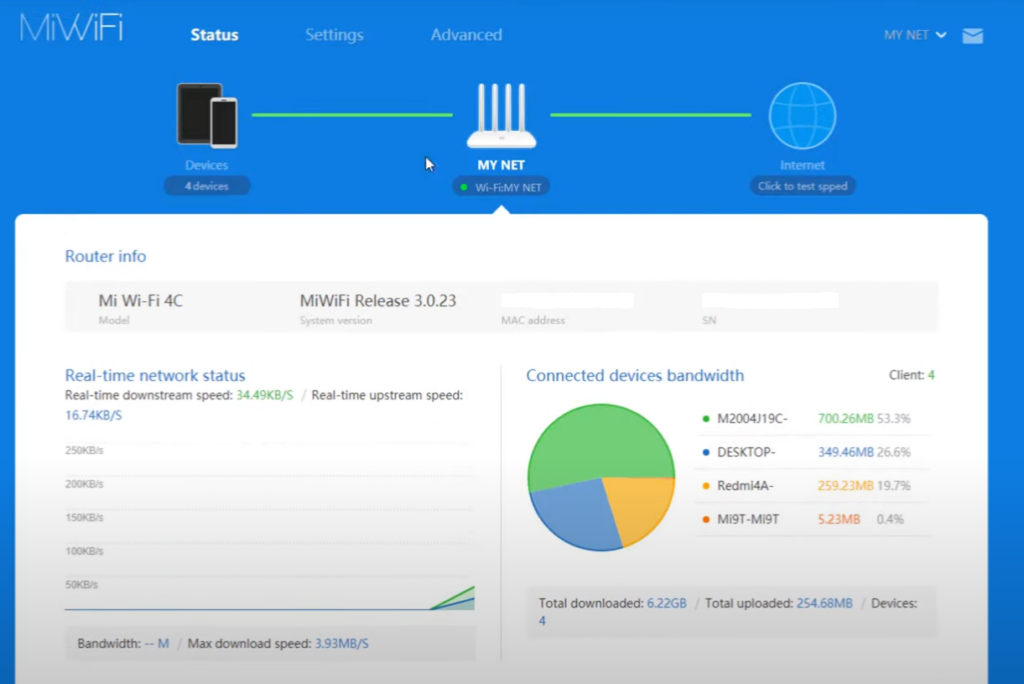The width and height of the screenshot is (1024, 684).
Task: Click the Real-time network status heading
Action: 155,375
